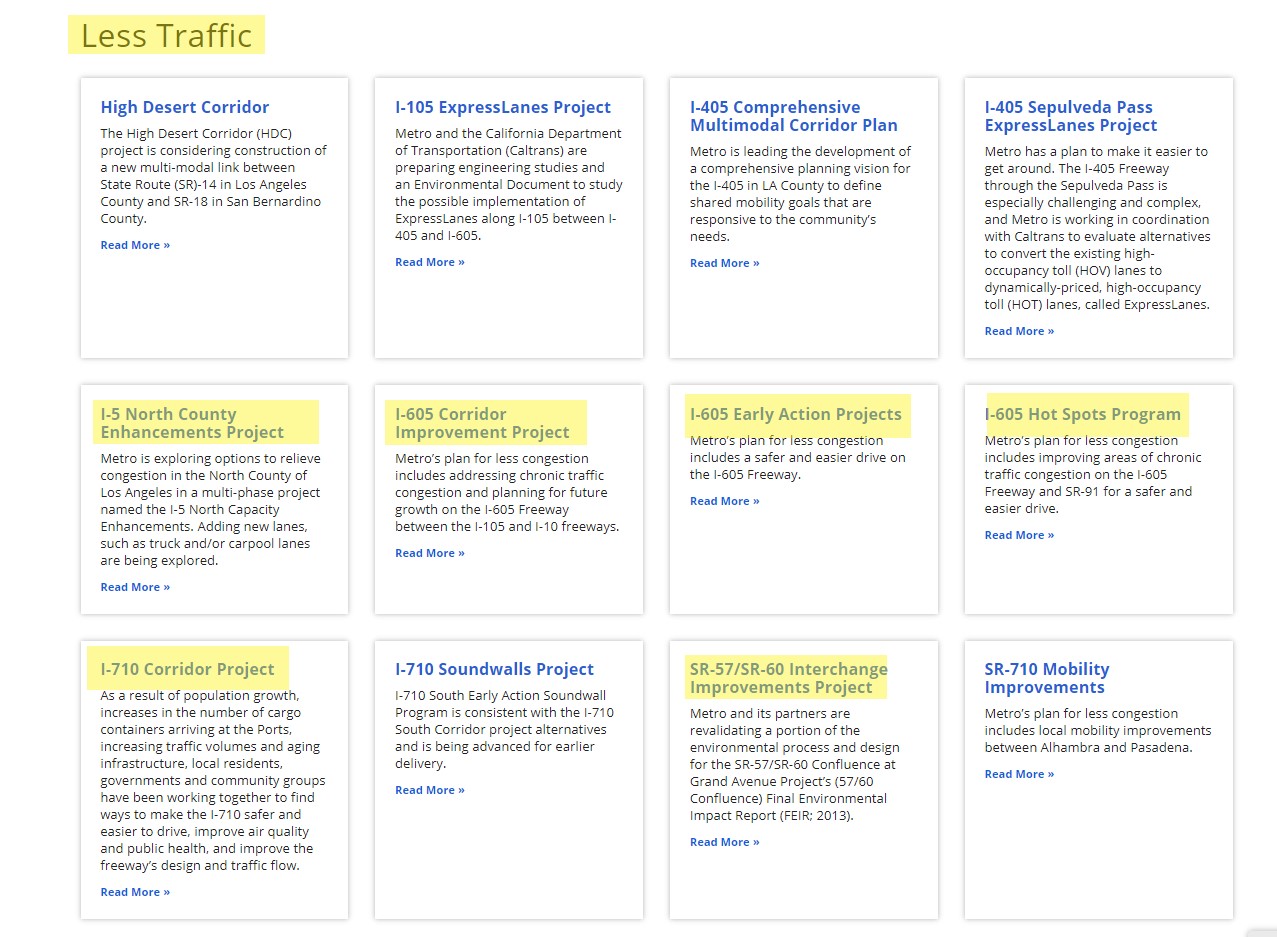This screenshot has width=1277, height=937.
Task: Click SR-57/SR-60 Interchange Improvements Project title
Action: [x=788, y=678]
